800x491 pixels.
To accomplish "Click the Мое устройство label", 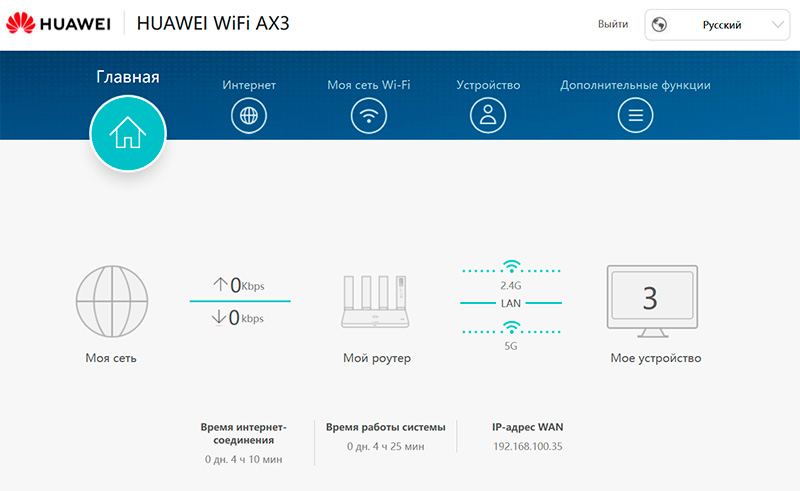I will pos(655,358).
